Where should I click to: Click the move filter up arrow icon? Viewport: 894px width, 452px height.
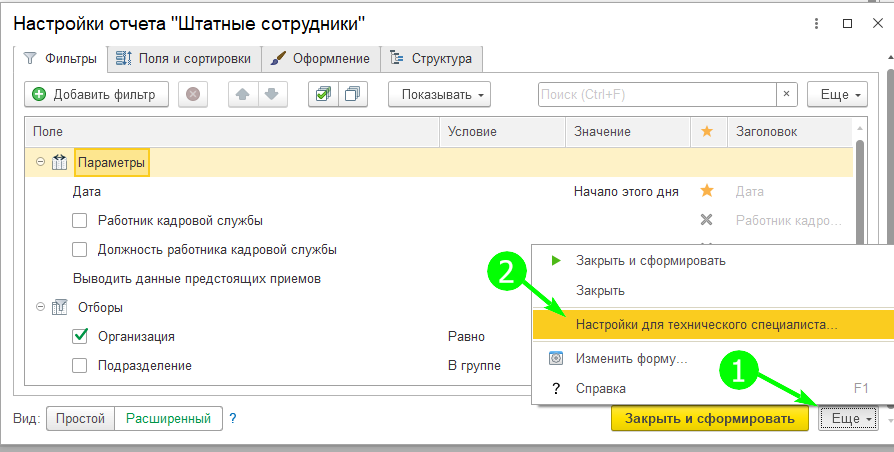[243, 95]
